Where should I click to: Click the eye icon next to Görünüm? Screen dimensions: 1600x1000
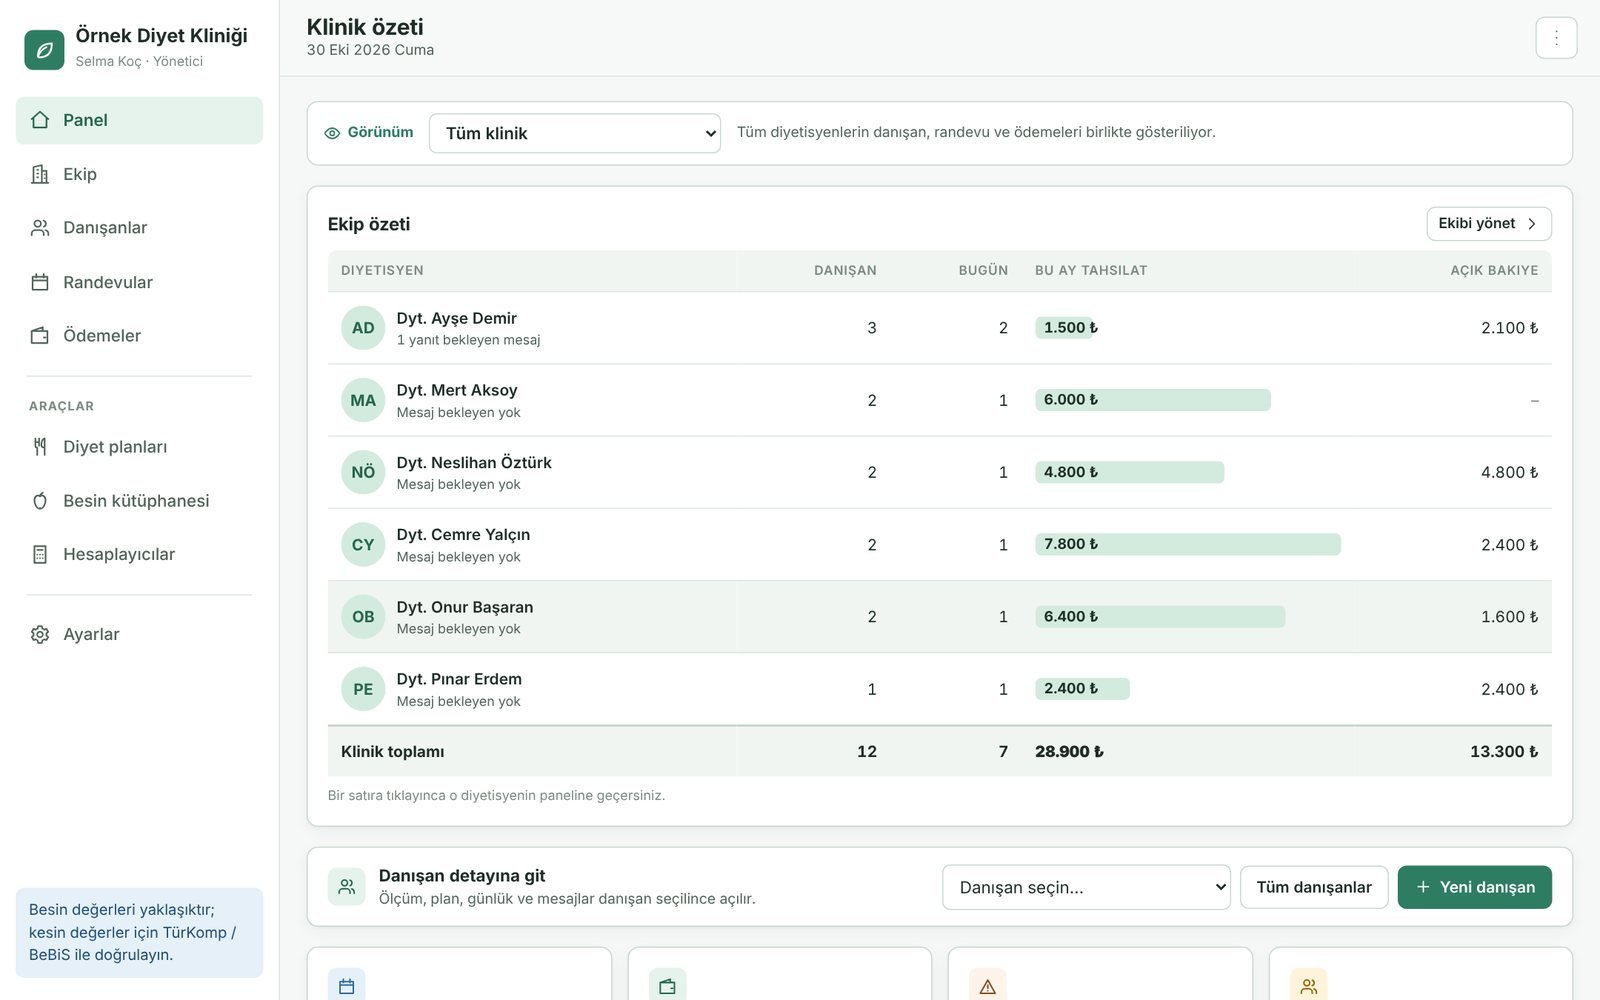(332, 133)
